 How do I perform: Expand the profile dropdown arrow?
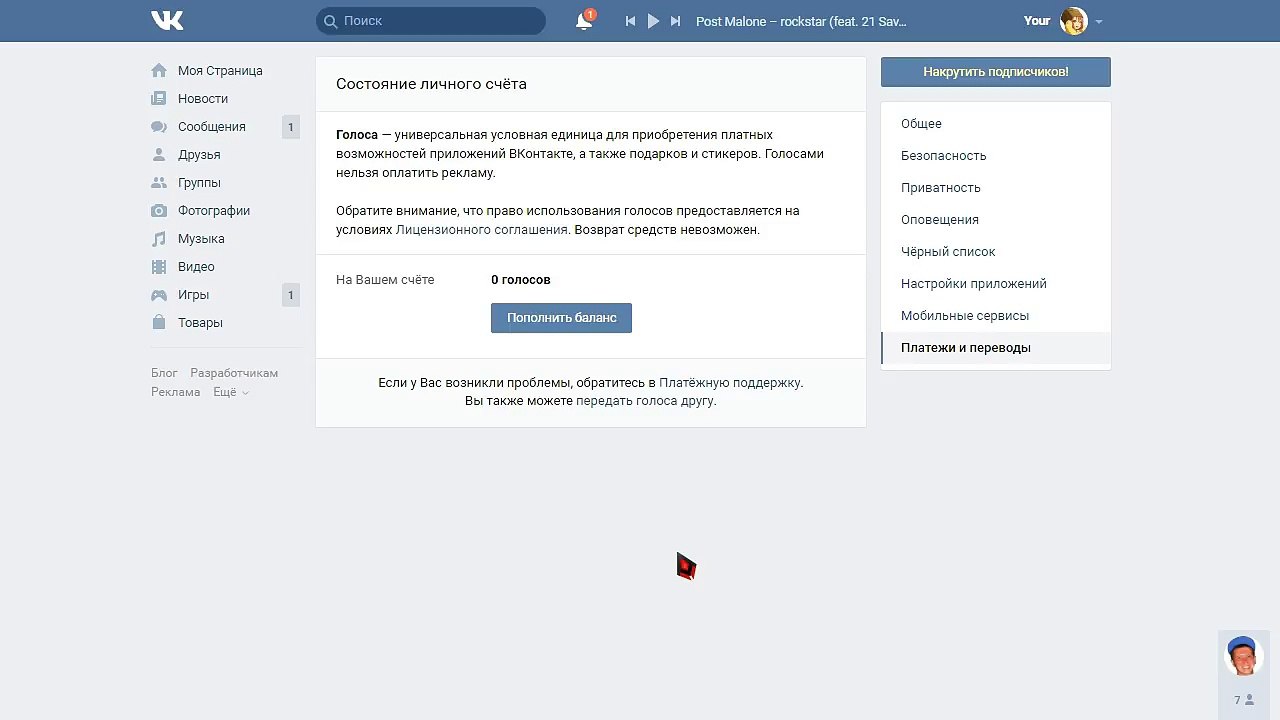tap(1099, 22)
